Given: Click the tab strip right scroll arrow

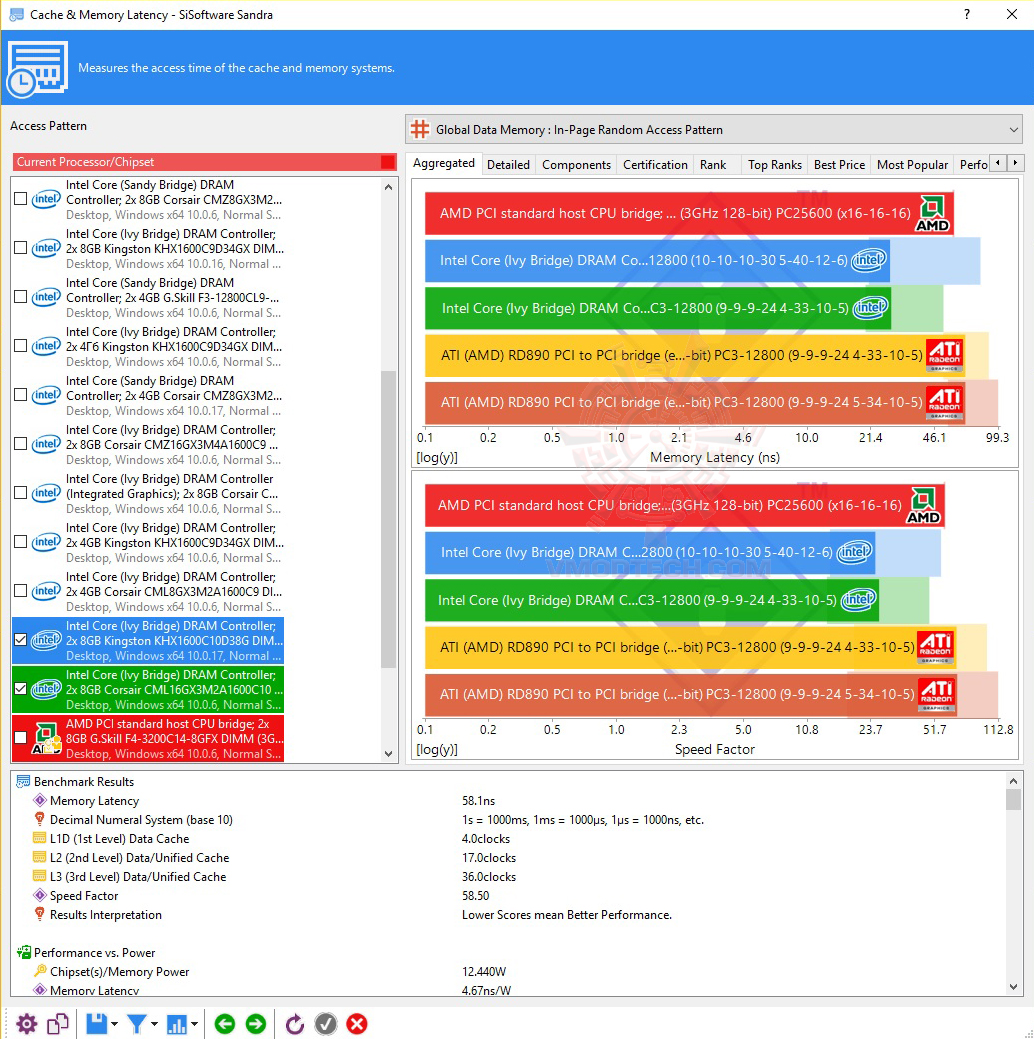Looking at the screenshot, I should (1015, 163).
